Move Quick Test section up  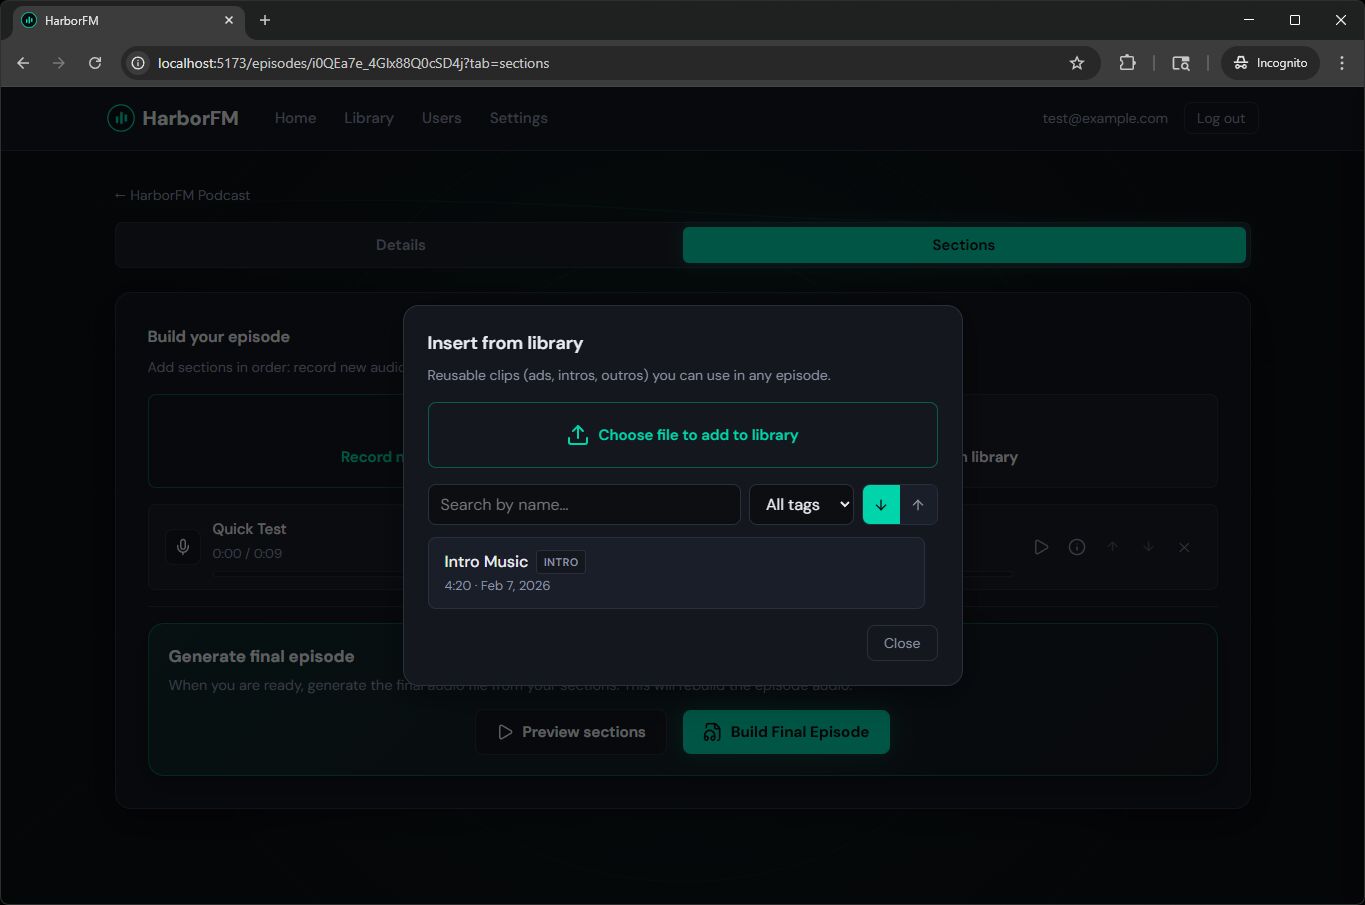pos(1112,547)
